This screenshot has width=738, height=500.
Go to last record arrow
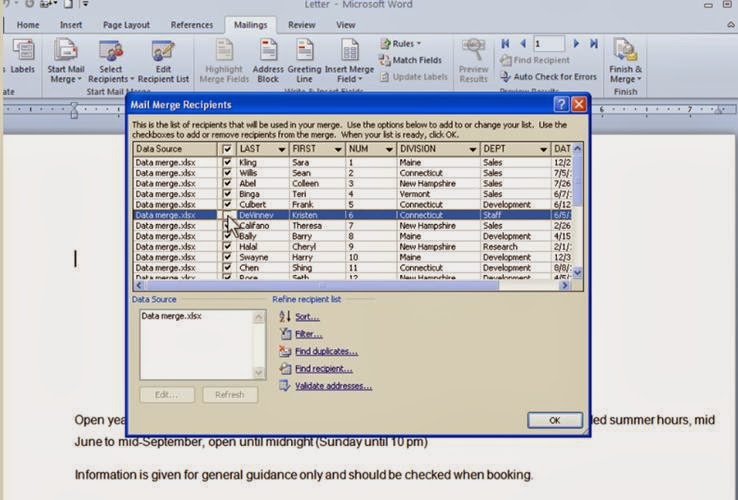click(x=594, y=44)
